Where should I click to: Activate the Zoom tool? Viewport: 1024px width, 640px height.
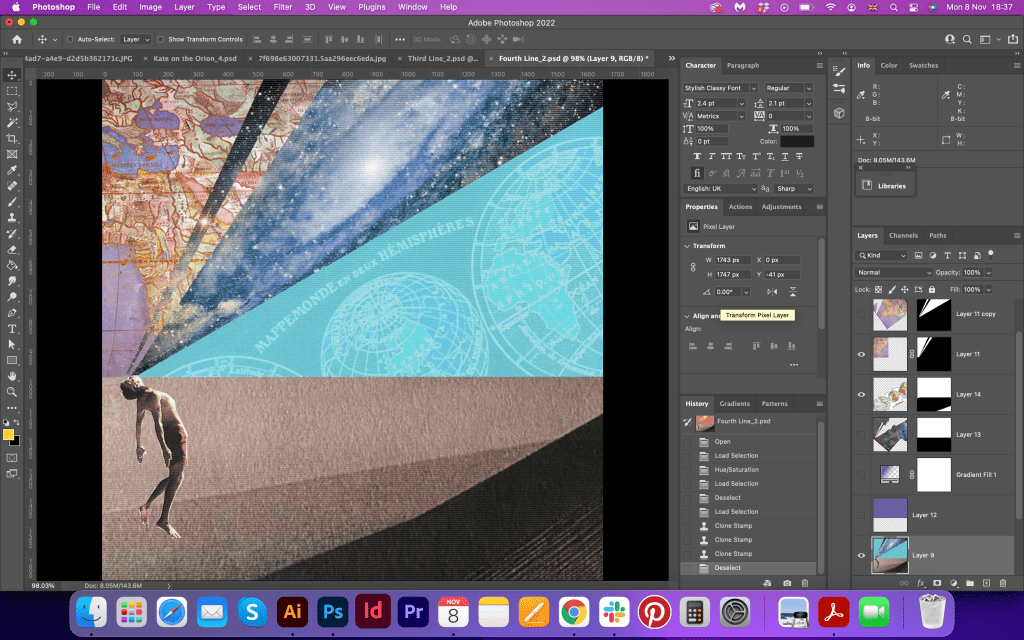click(x=12, y=392)
